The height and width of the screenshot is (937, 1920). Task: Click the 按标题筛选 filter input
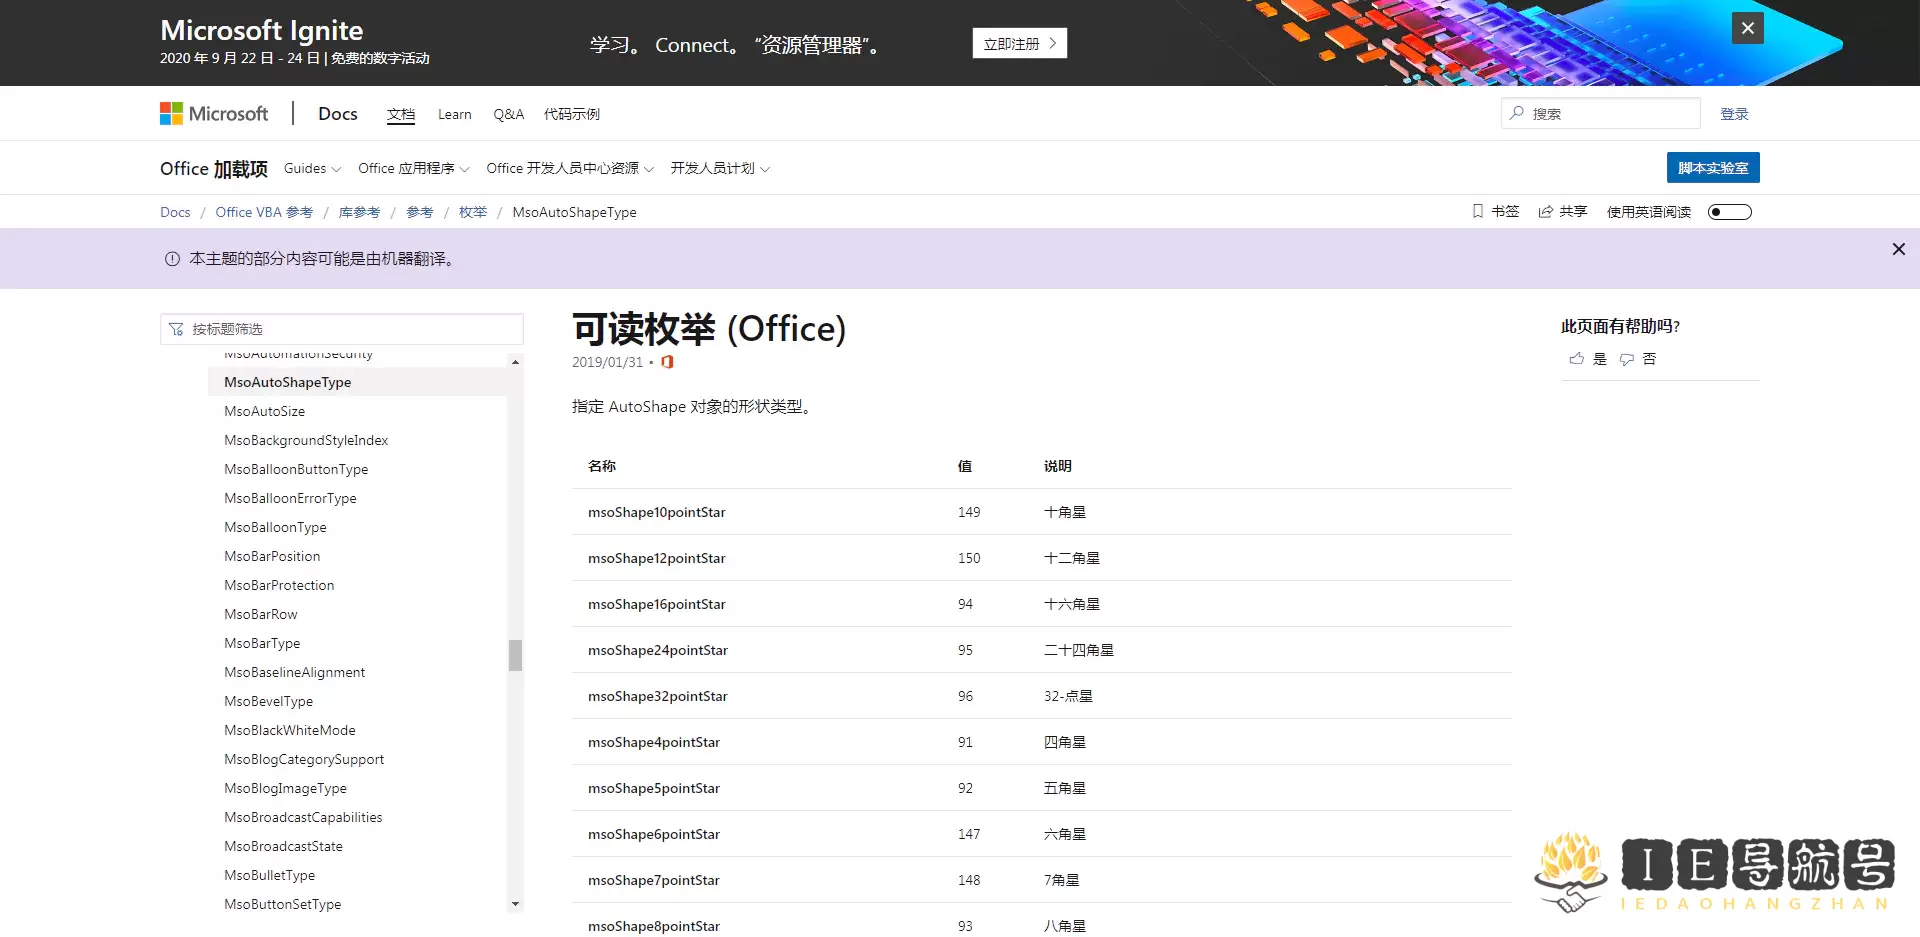[x=342, y=329]
